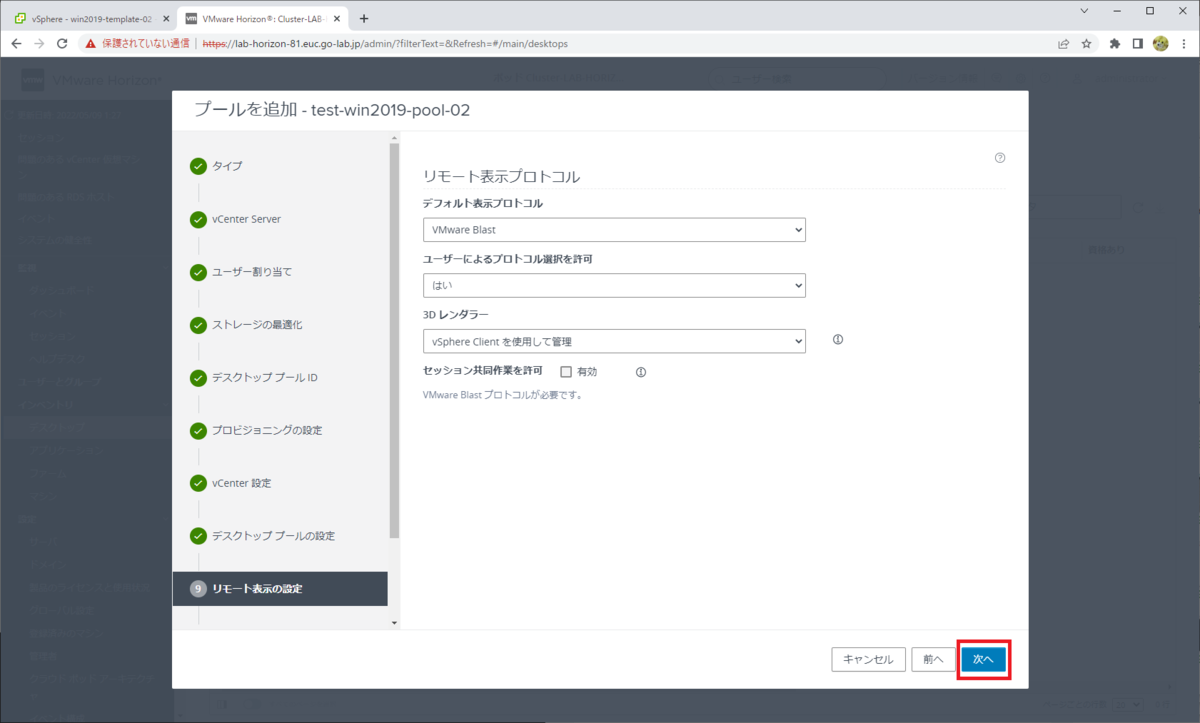Click info icon next to 有効 checkbox

pos(641,372)
